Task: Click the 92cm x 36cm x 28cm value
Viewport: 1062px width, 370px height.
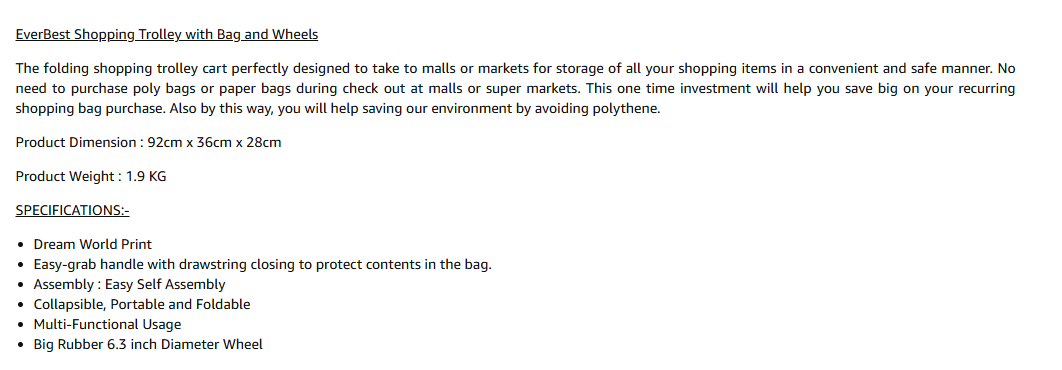Action: (x=214, y=142)
